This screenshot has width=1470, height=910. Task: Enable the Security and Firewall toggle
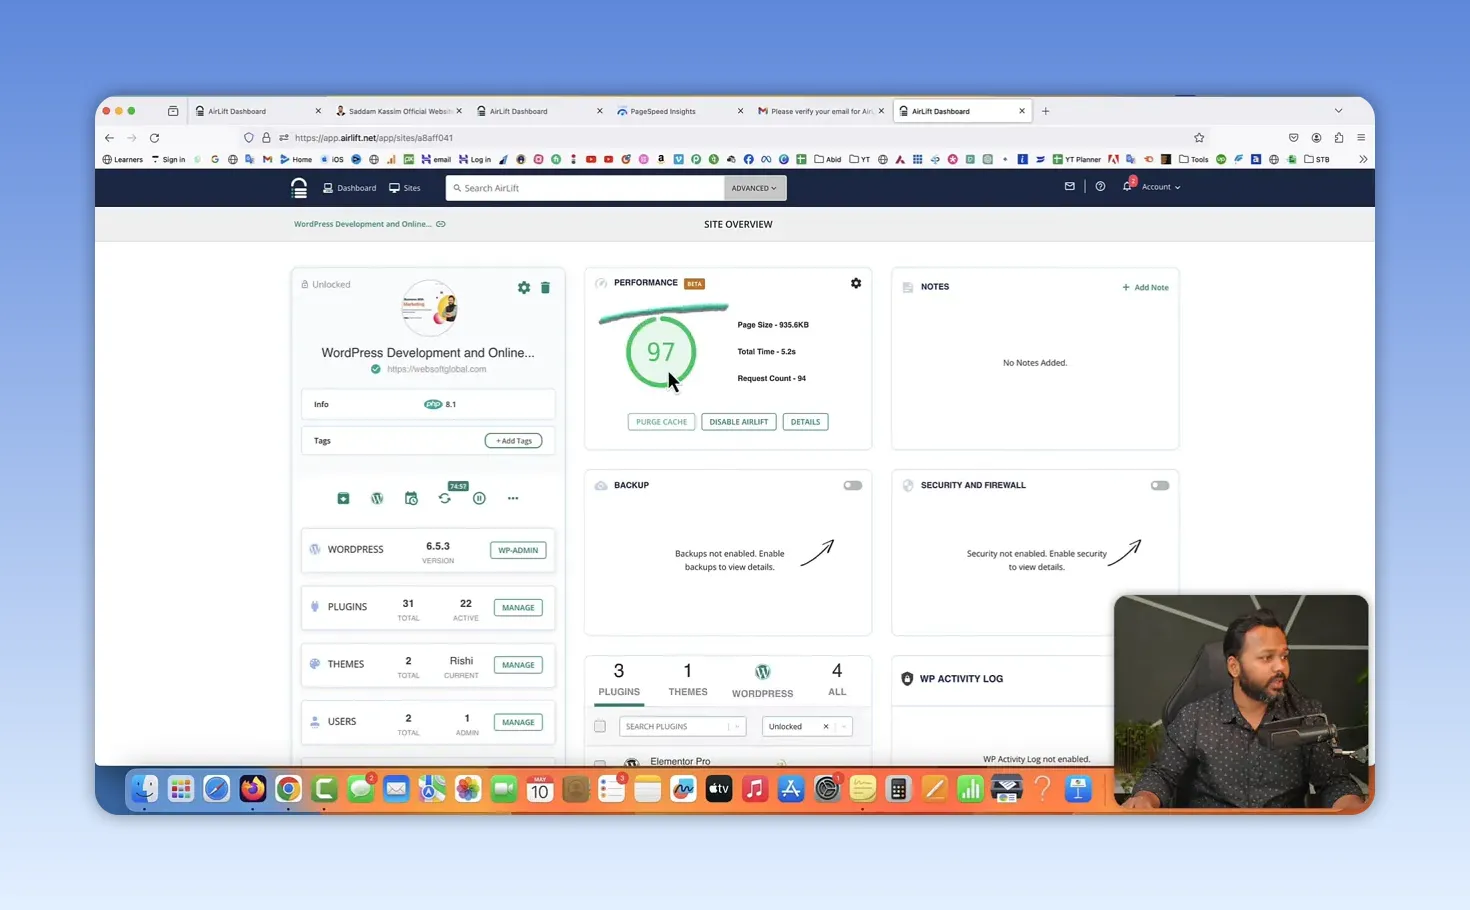tap(1159, 485)
